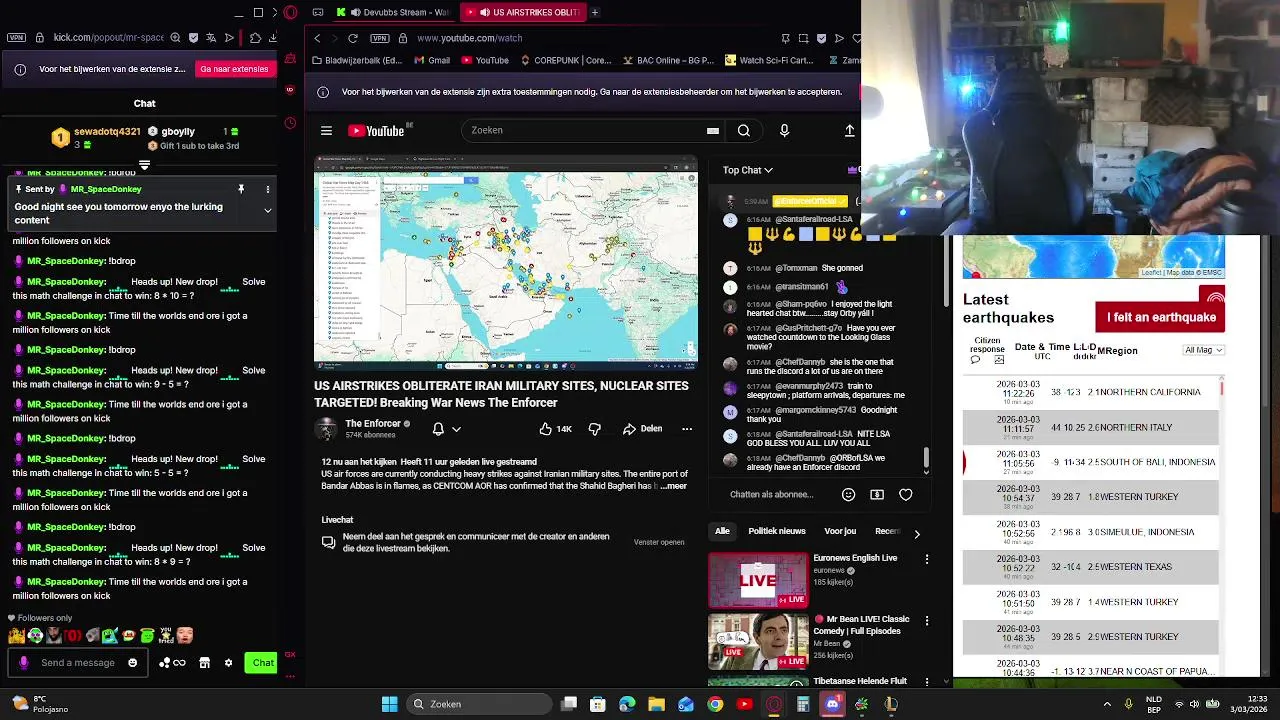The height and width of the screenshot is (720, 1280).
Task: Expand description with ...meer link
Action: coord(674,486)
